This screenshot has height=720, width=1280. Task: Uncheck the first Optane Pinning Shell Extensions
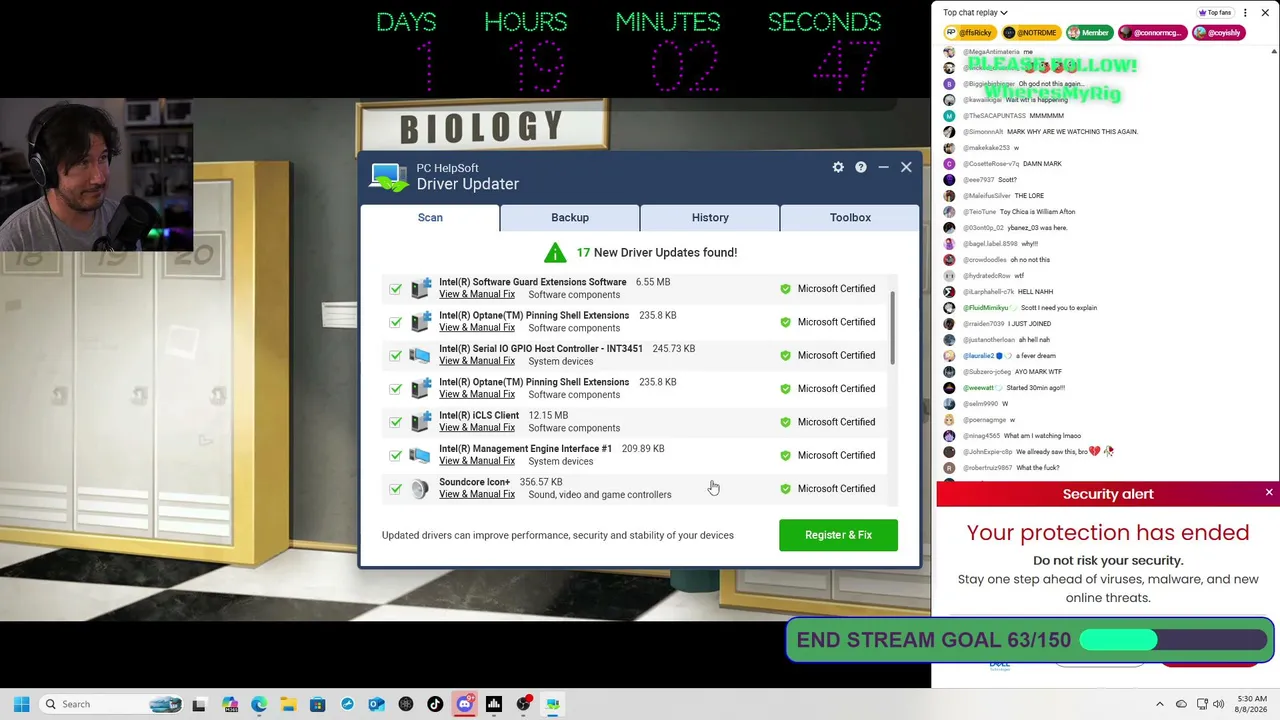[x=396, y=322]
